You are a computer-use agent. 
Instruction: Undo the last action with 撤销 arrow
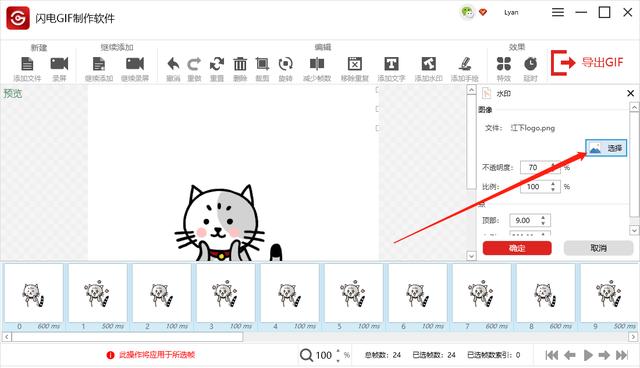point(173,64)
